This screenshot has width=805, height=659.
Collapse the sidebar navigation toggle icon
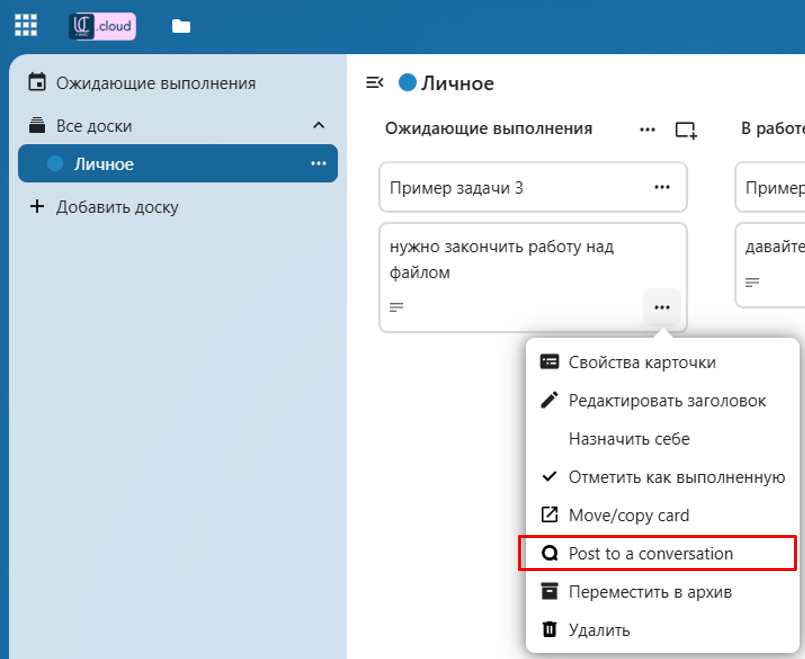[375, 83]
